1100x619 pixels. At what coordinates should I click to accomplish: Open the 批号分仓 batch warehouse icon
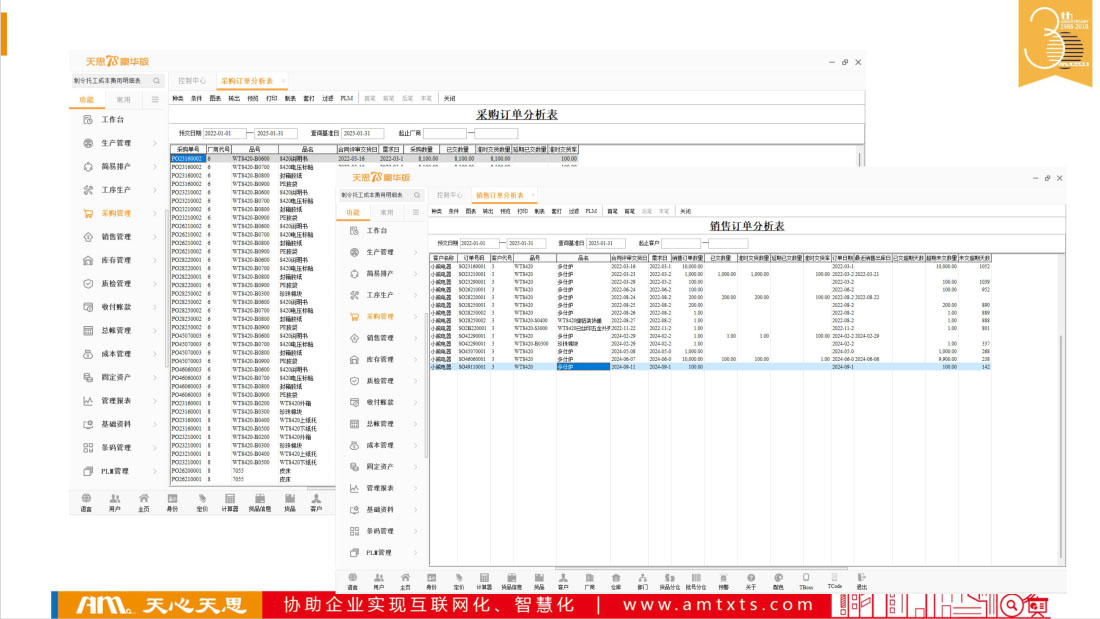tap(696, 581)
